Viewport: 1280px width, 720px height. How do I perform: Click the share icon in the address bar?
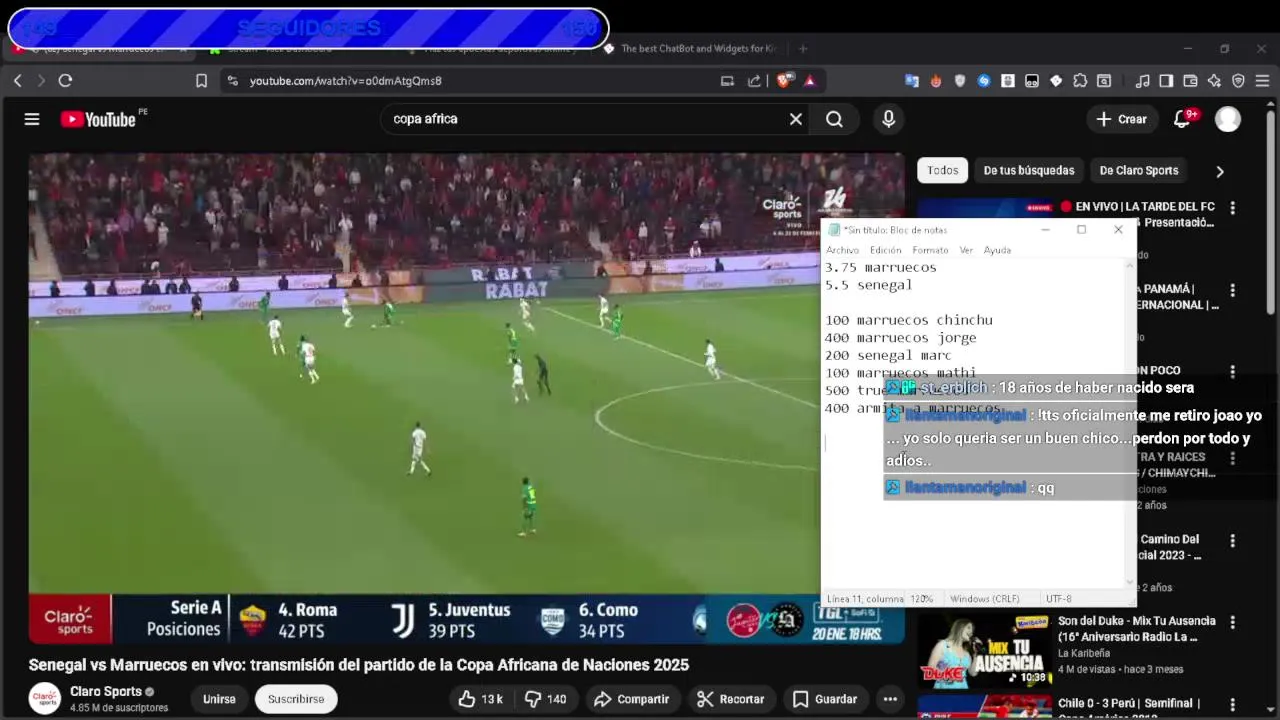(754, 81)
